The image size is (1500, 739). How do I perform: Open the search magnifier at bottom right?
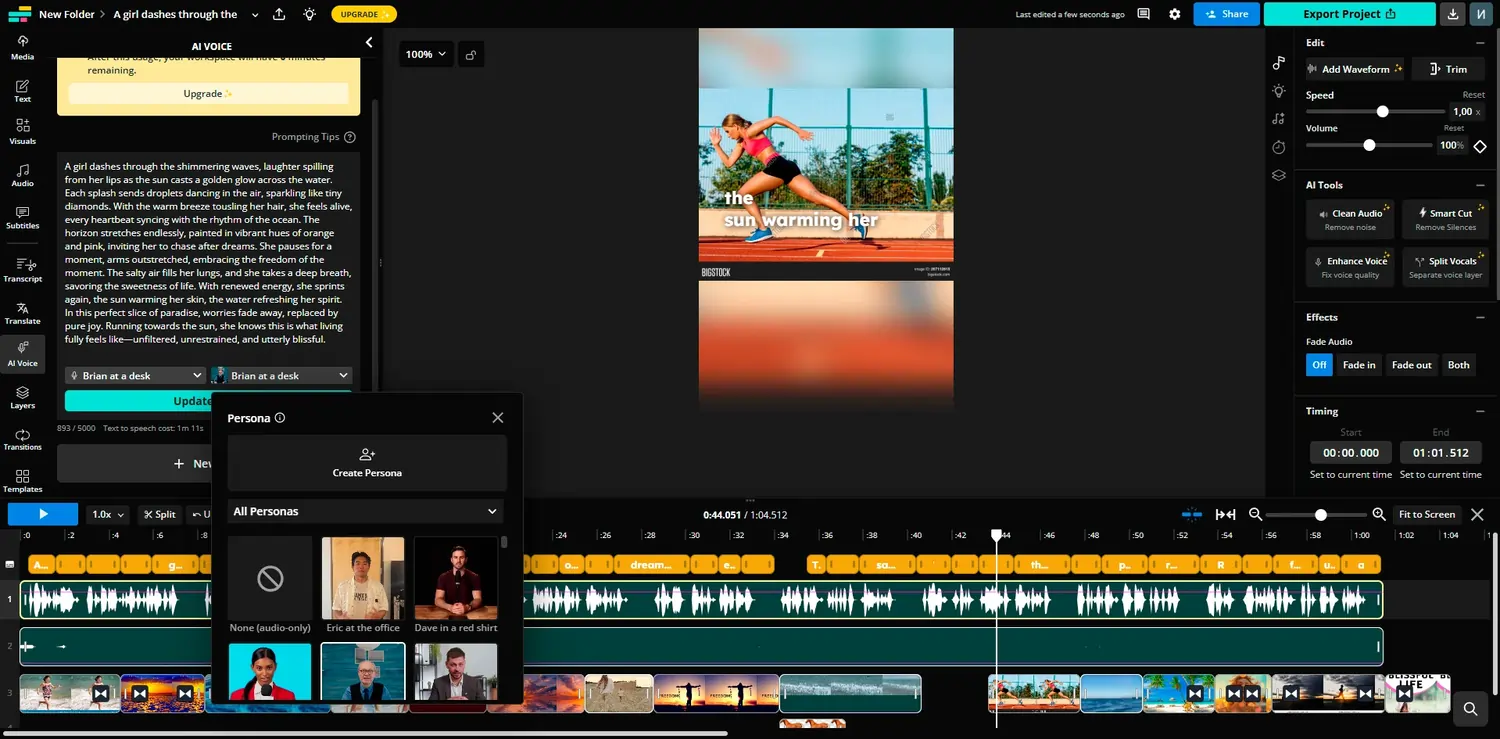[x=1470, y=709]
